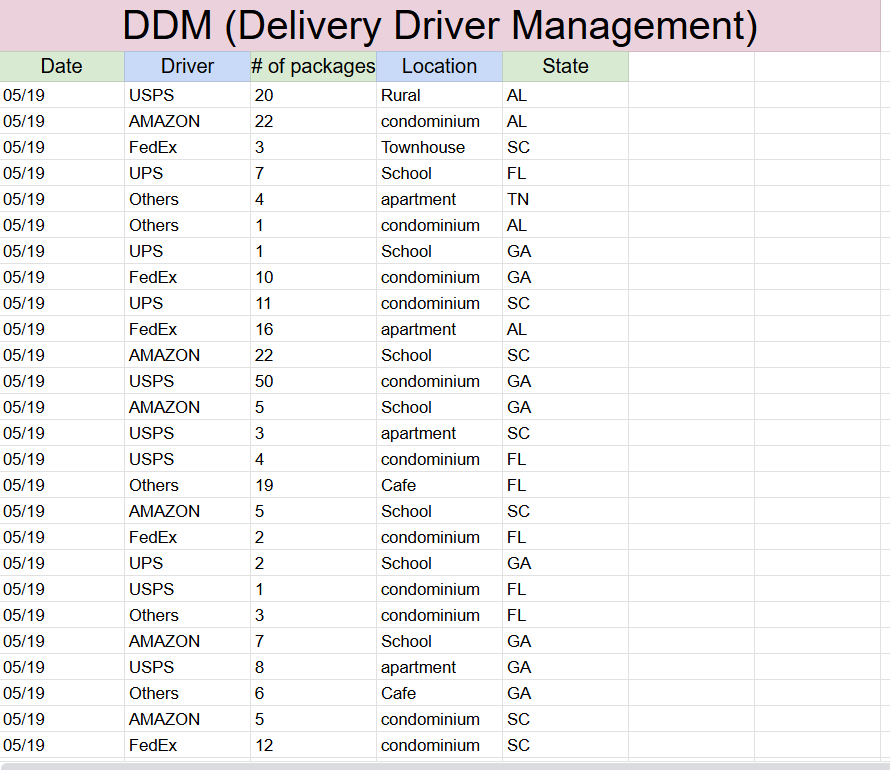Select 'Others' driver in the 6-package row
The width and height of the screenshot is (890, 770).
click(x=187, y=693)
